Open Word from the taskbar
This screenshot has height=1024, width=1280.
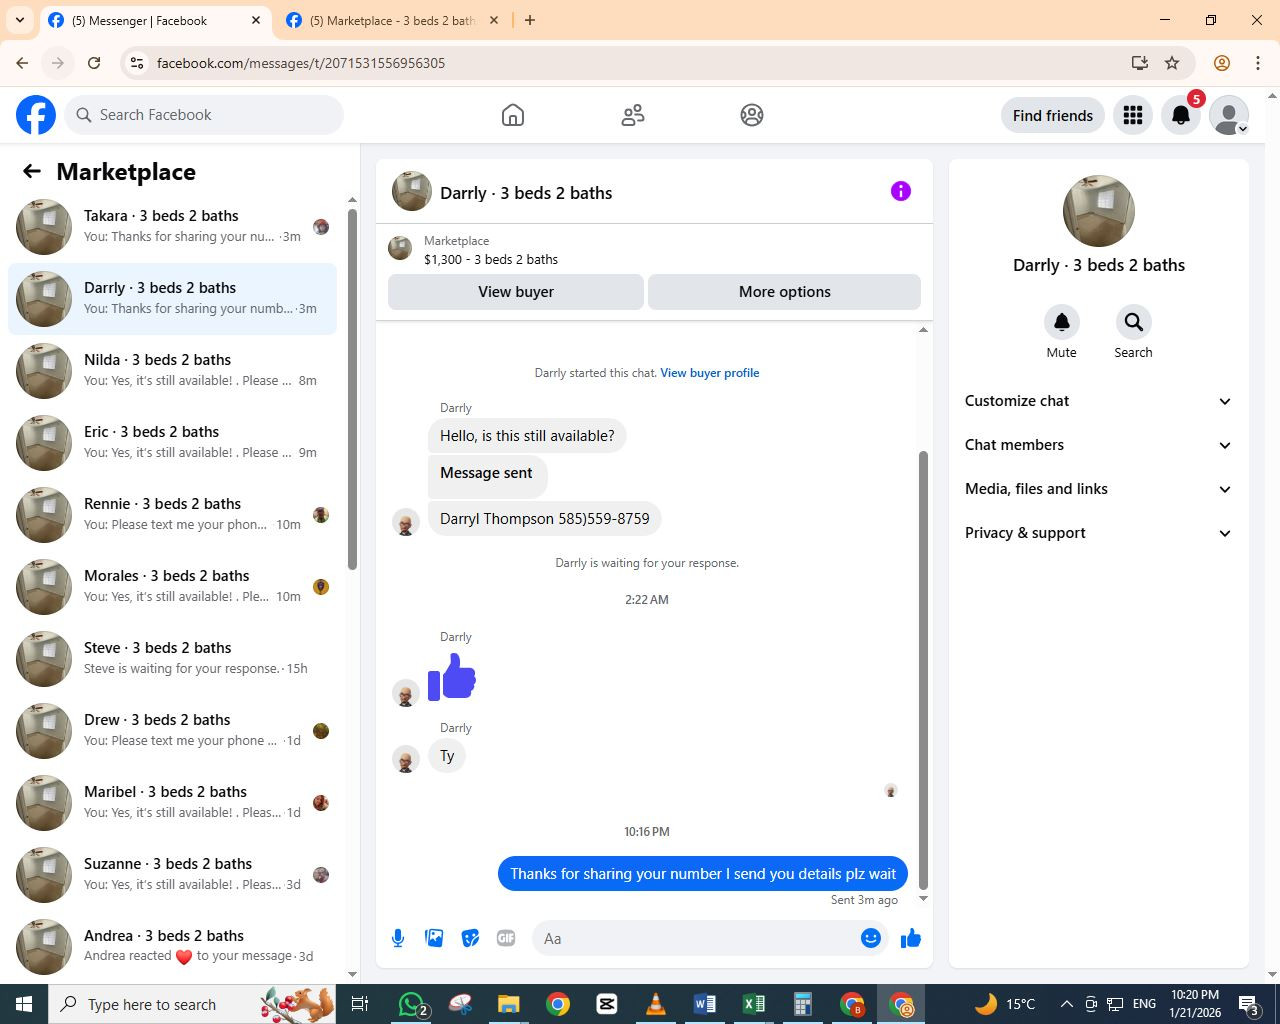coord(704,1004)
